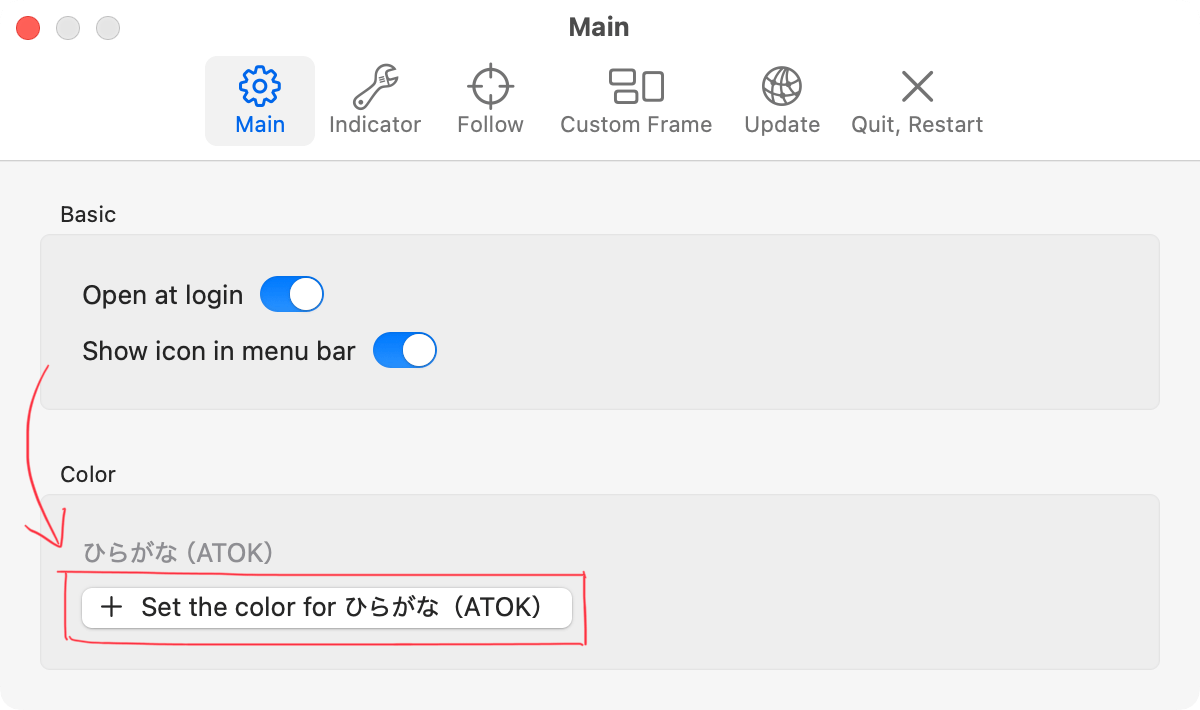The image size is (1200, 710).
Task: Choose the Quit, Restart tab label
Action: [x=917, y=125]
